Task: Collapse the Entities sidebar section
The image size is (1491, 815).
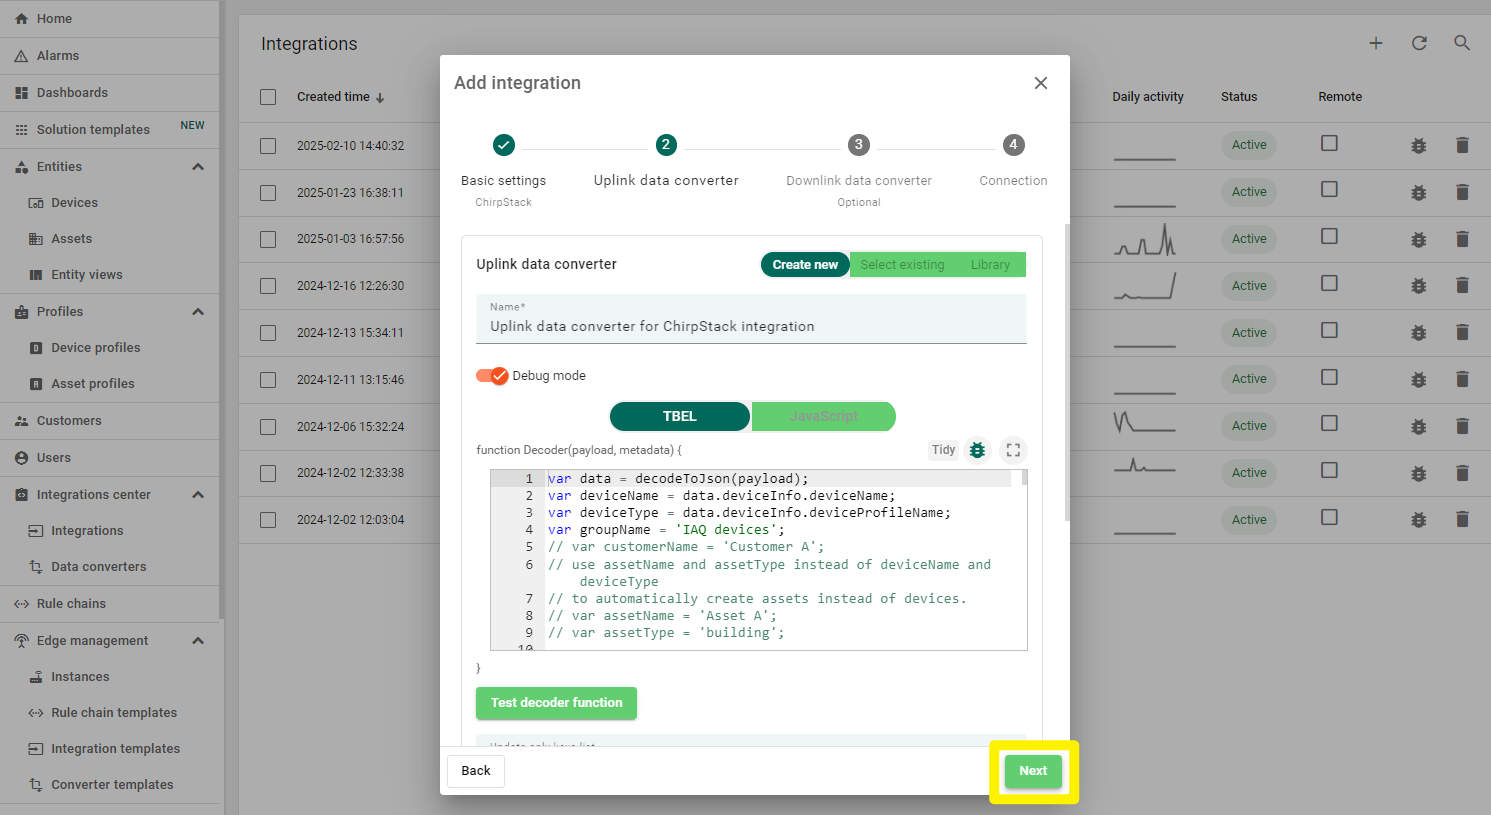Action: pyautogui.click(x=198, y=167)
